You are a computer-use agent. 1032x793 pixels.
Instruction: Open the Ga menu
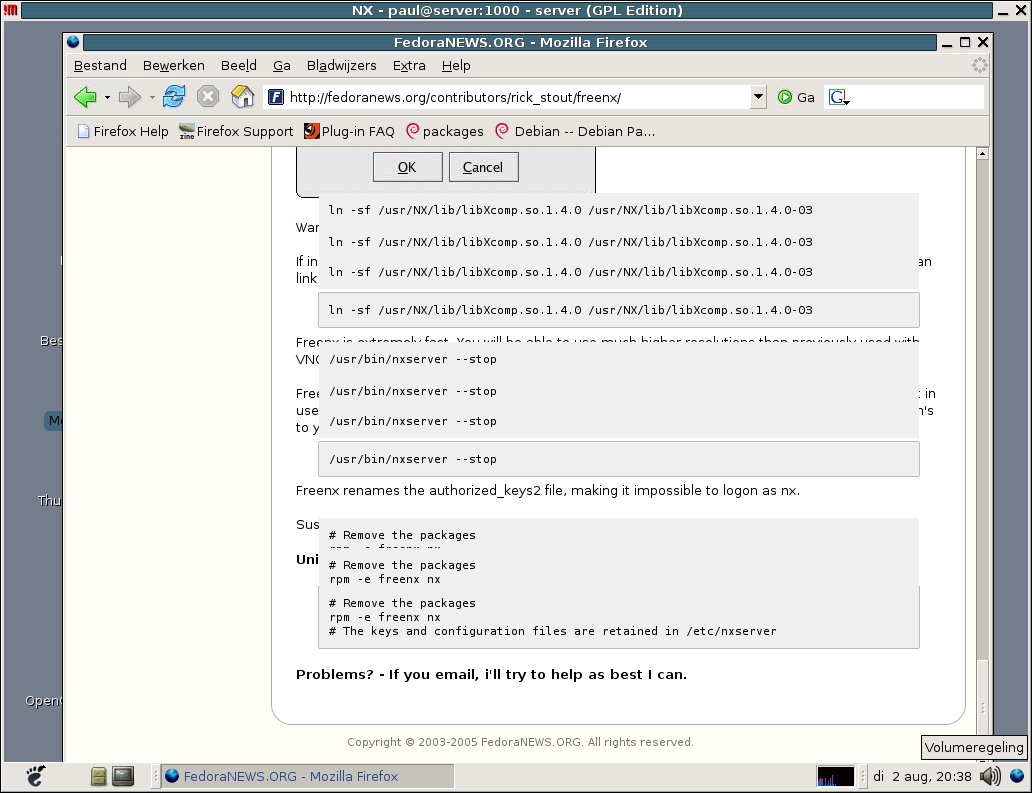pos(282,66)
